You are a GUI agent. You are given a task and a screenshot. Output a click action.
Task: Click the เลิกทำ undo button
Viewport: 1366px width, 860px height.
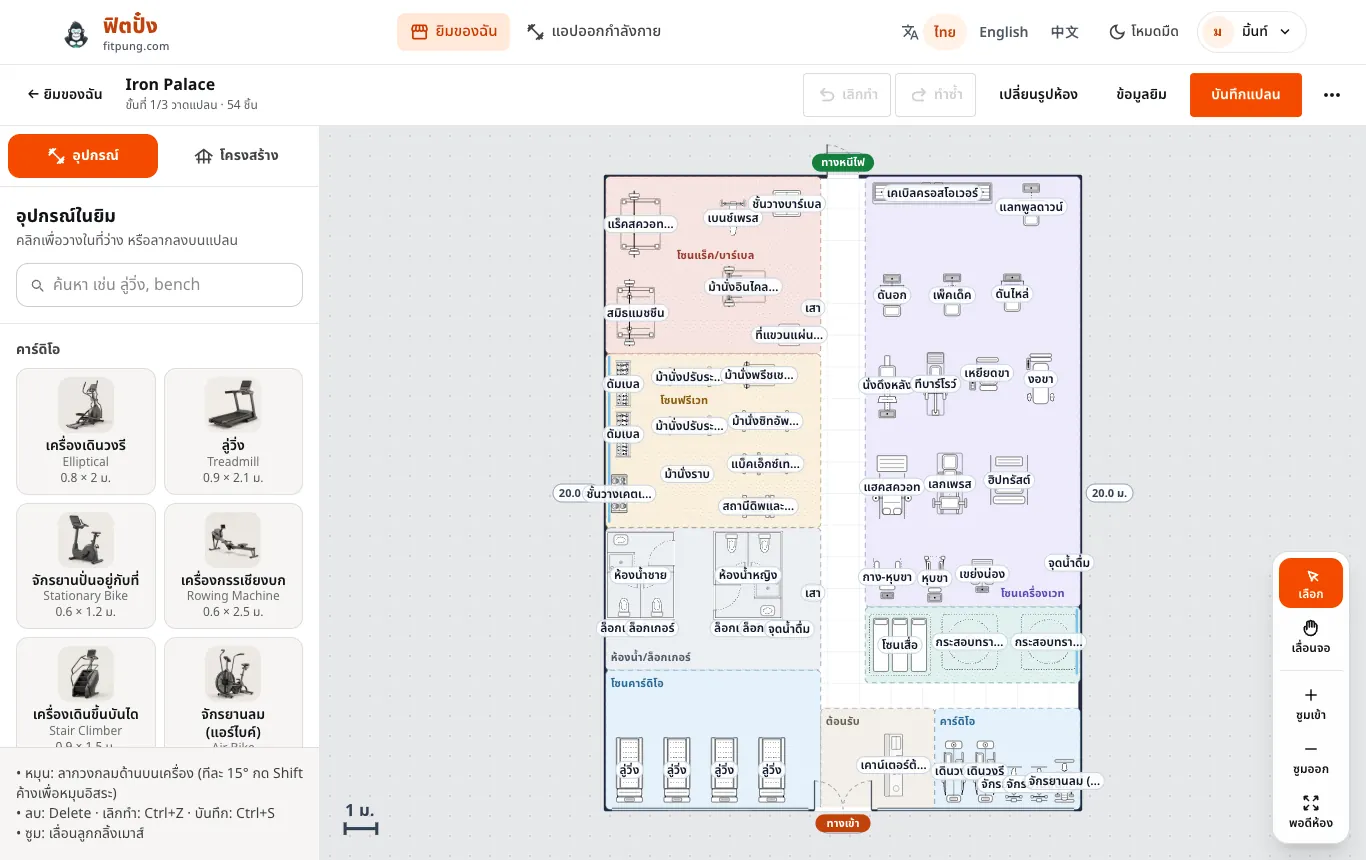pos(848,95)
